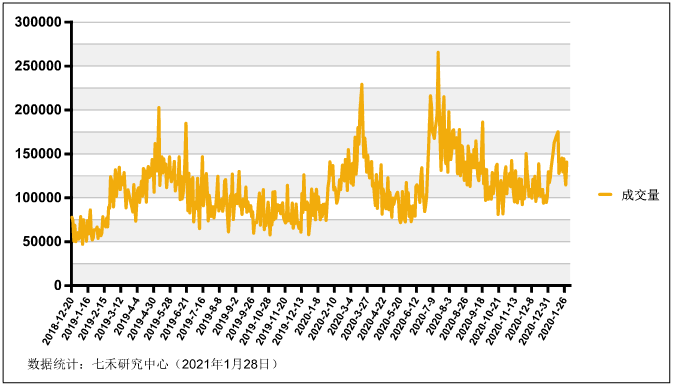The image size is (673, 386).
Task: Click the March 2020 volume peak
Action: [x=361, y=85]
